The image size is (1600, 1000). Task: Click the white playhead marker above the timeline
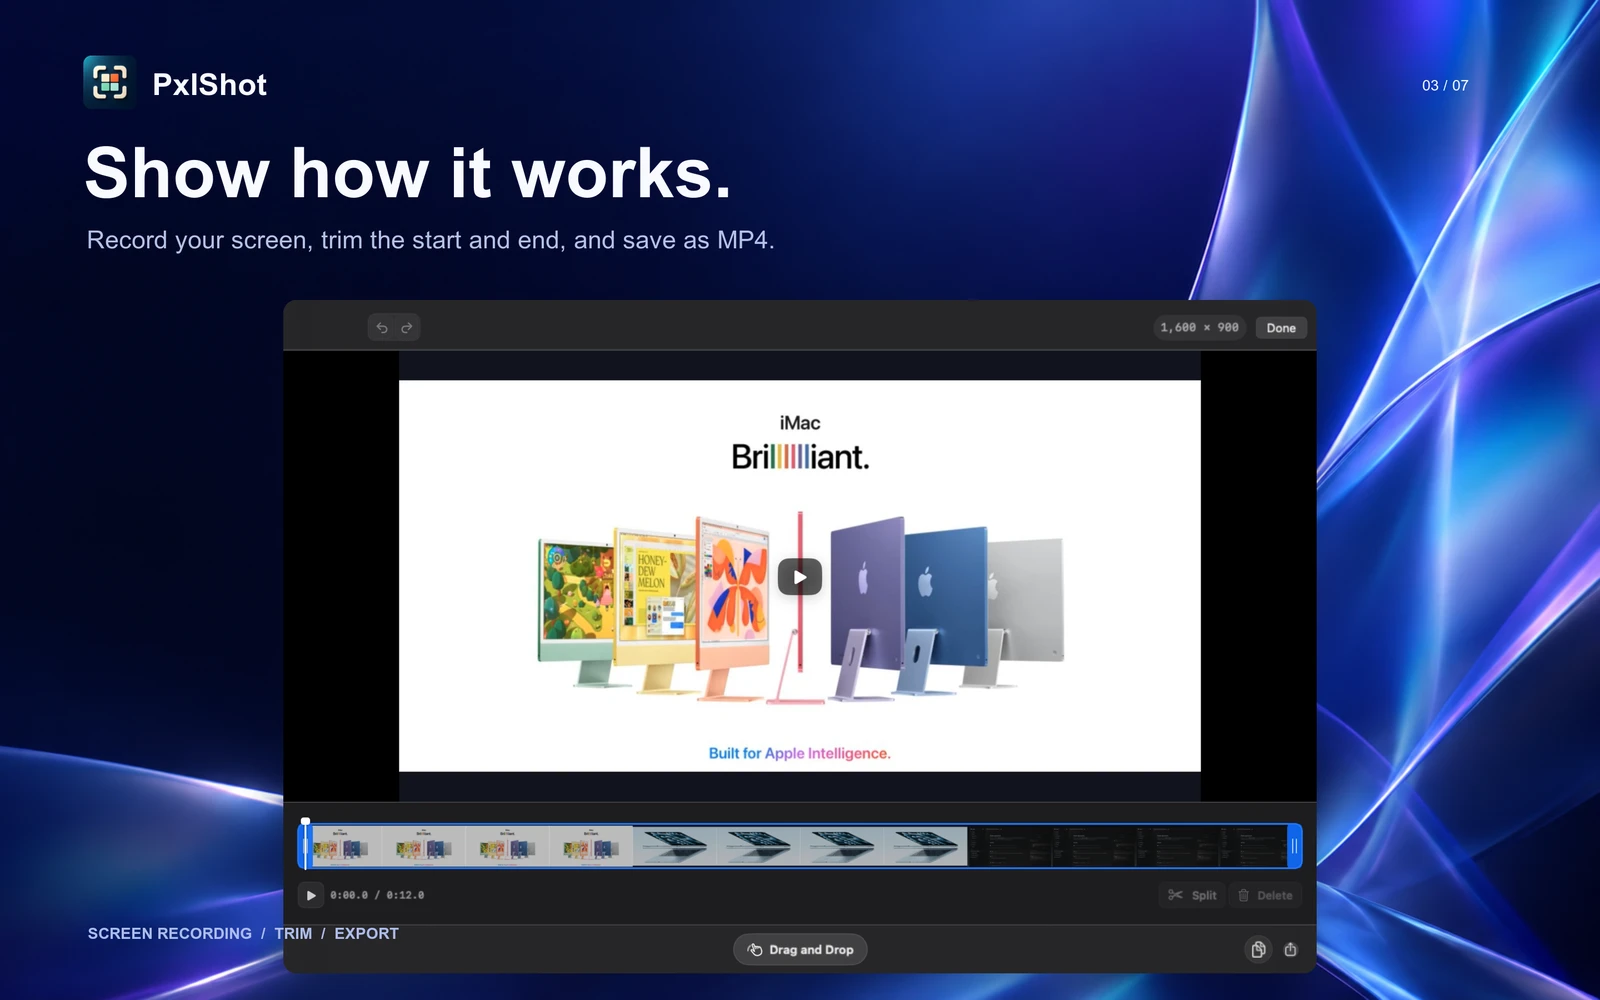click(x=305, y=821)
